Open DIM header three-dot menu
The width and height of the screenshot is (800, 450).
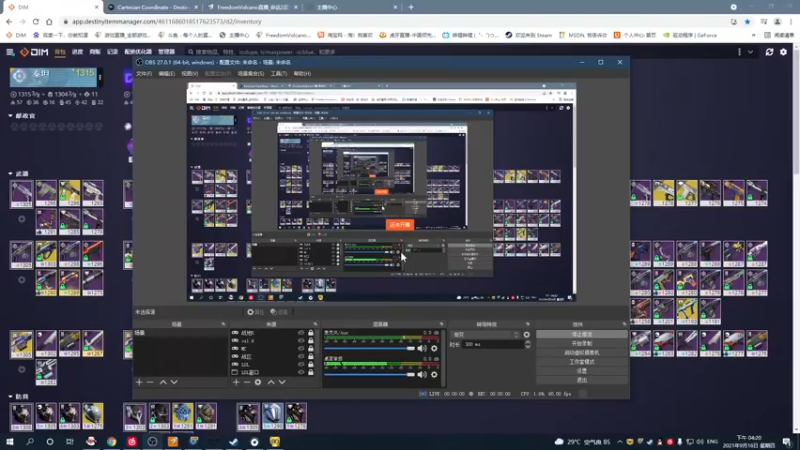coord(739,52)
